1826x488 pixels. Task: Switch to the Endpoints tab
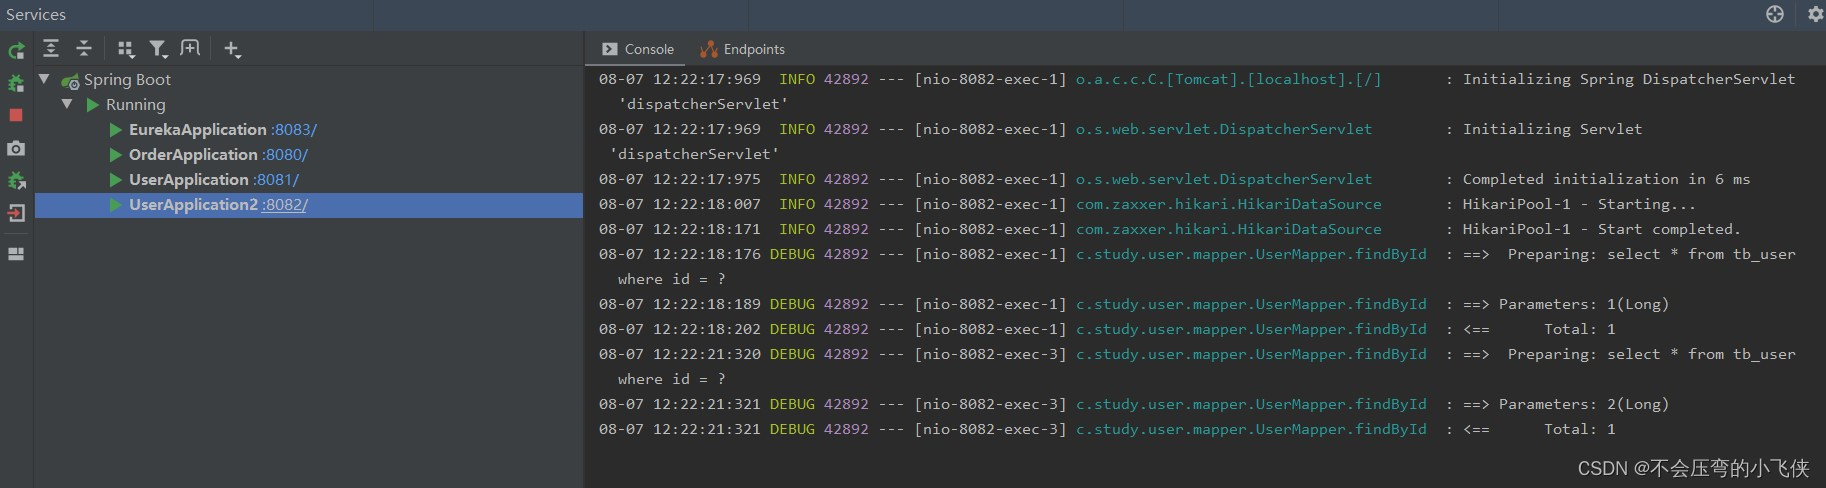743,49
